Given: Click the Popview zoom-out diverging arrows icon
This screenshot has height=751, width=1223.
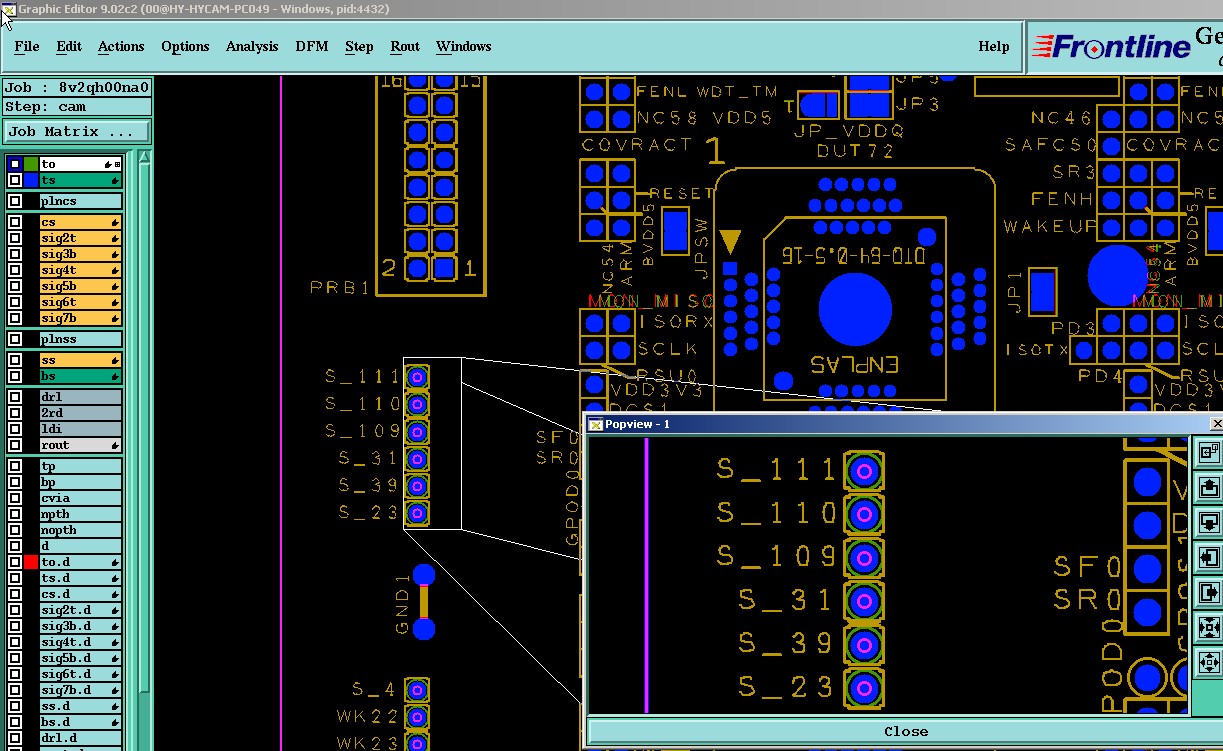Looking at the screenshot, I should click(1208, 662).
